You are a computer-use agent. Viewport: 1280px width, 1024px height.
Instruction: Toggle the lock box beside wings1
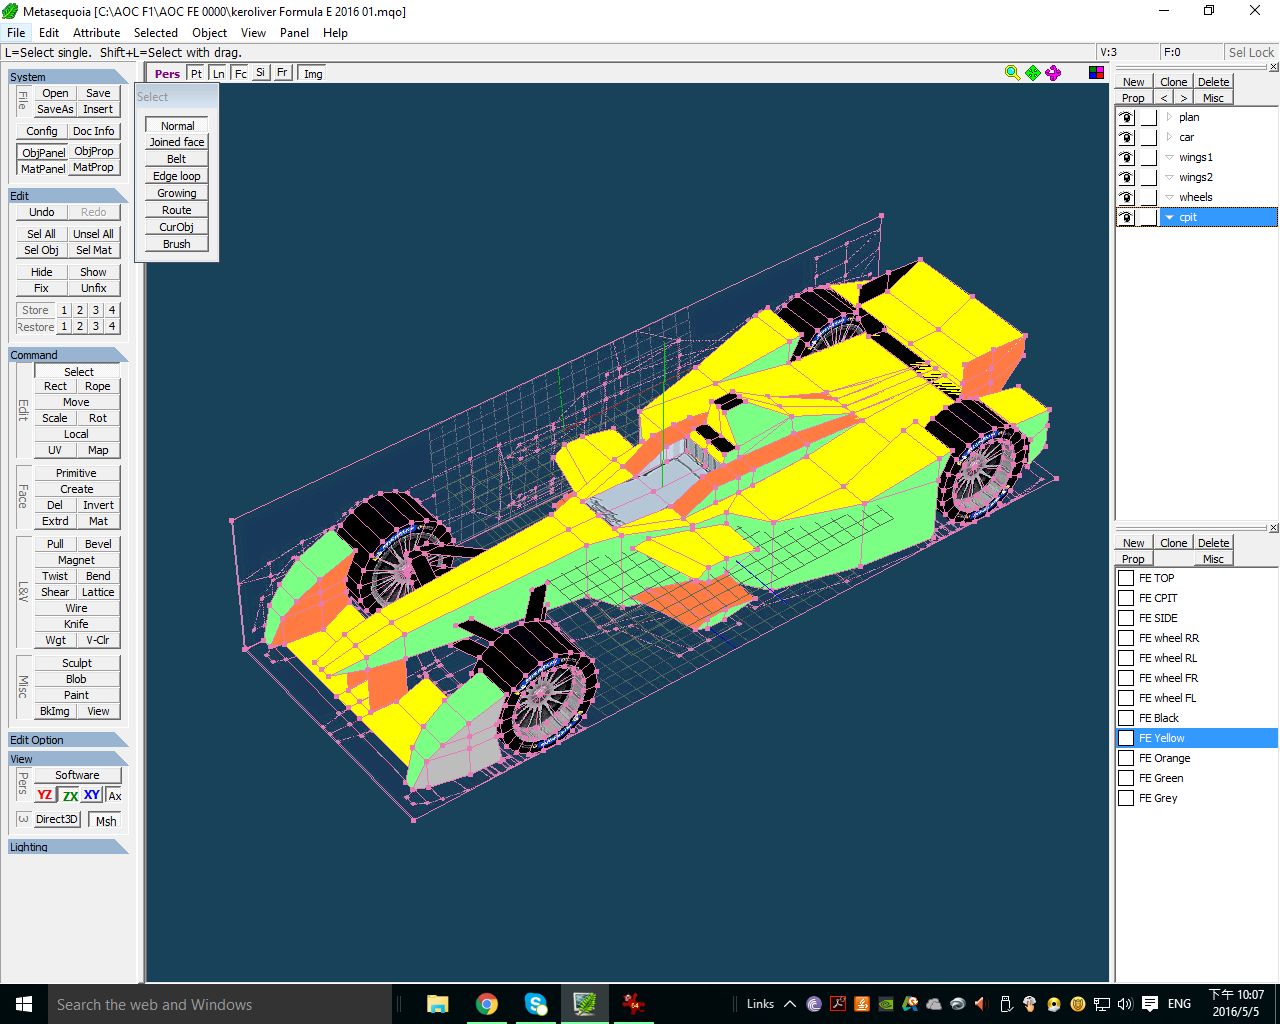[1148, 157]
